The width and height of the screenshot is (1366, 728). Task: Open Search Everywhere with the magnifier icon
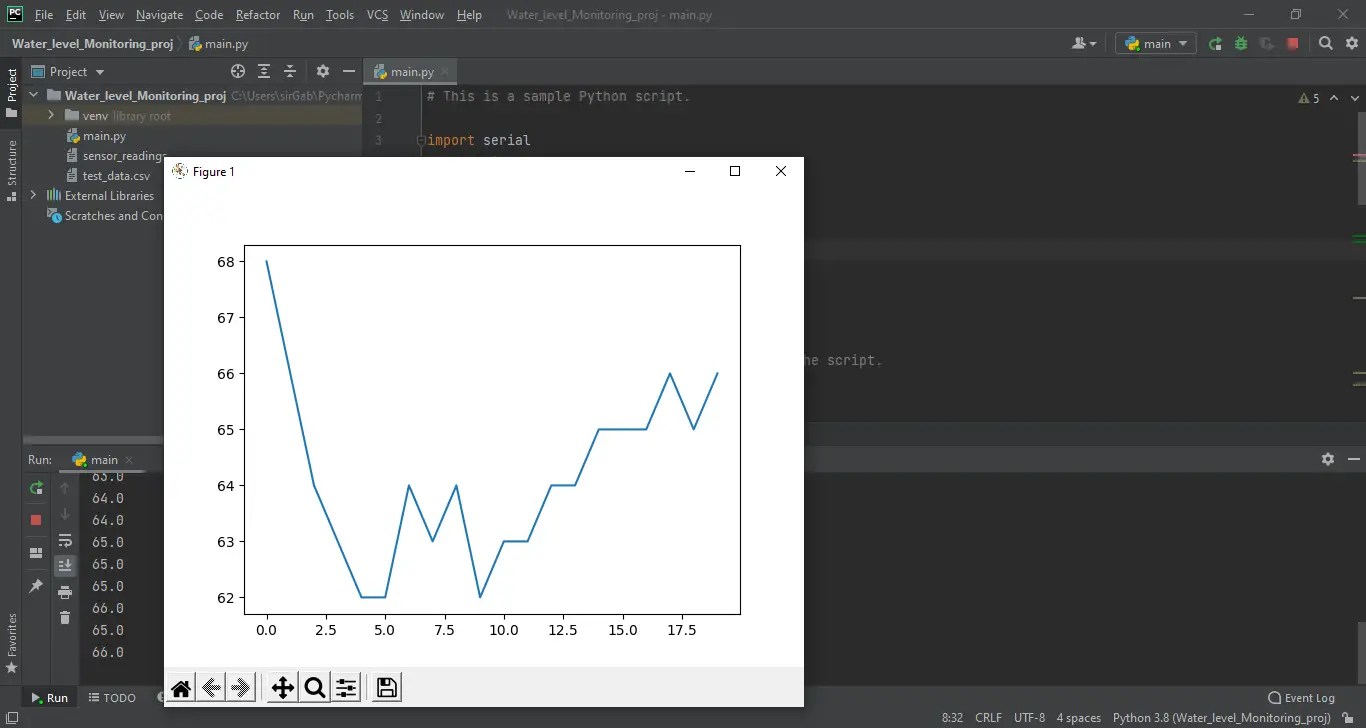1326,44
